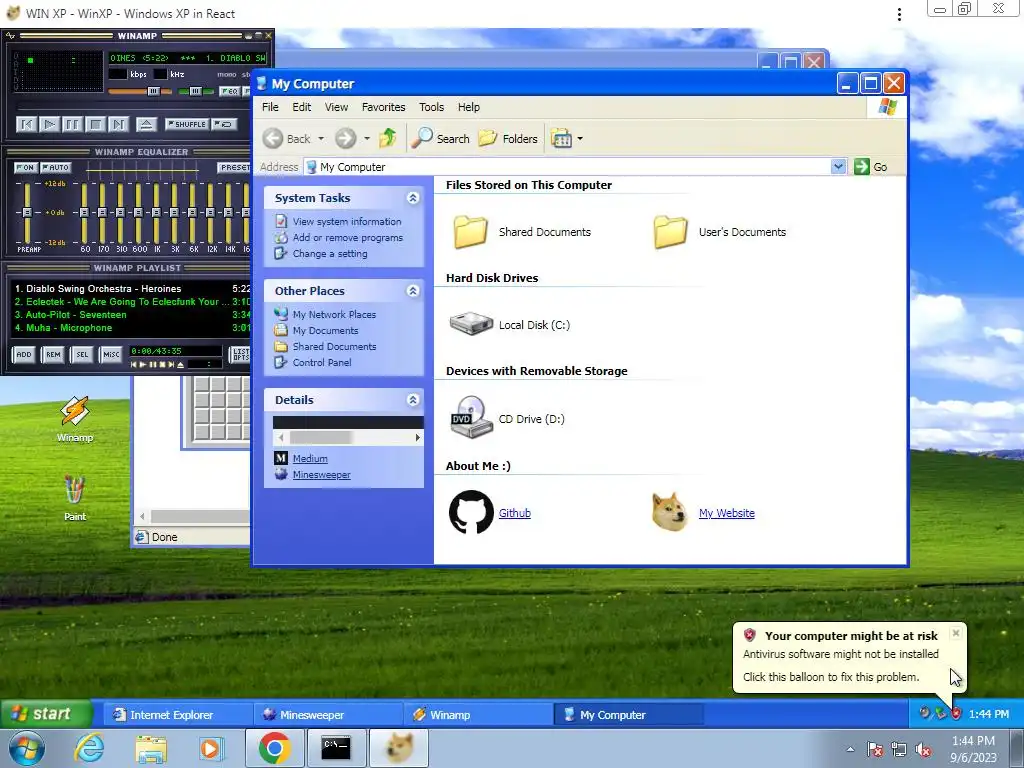This screenshot has width=1024, height=768.
Task: Select the User's Documents folder icon
Action: pyautogui.click(x=670, y=232)
